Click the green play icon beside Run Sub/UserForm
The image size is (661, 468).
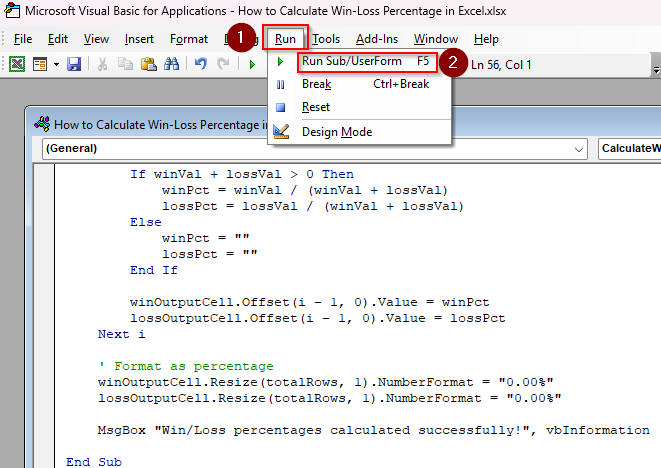tap(280, 62)
